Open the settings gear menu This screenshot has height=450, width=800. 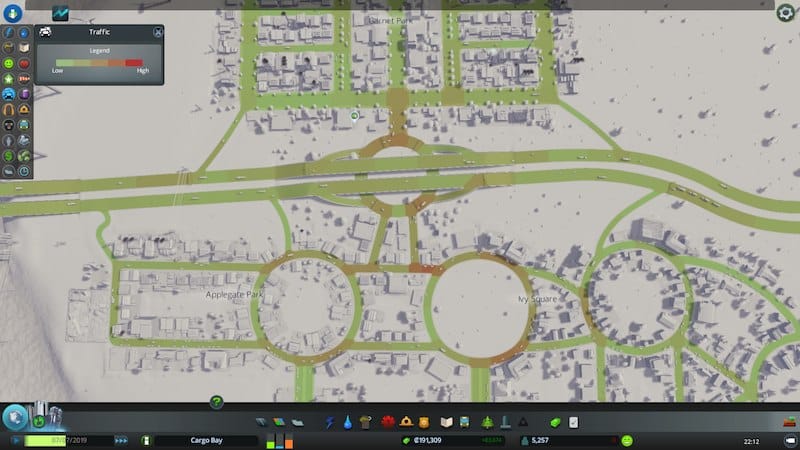coord(786,13)
